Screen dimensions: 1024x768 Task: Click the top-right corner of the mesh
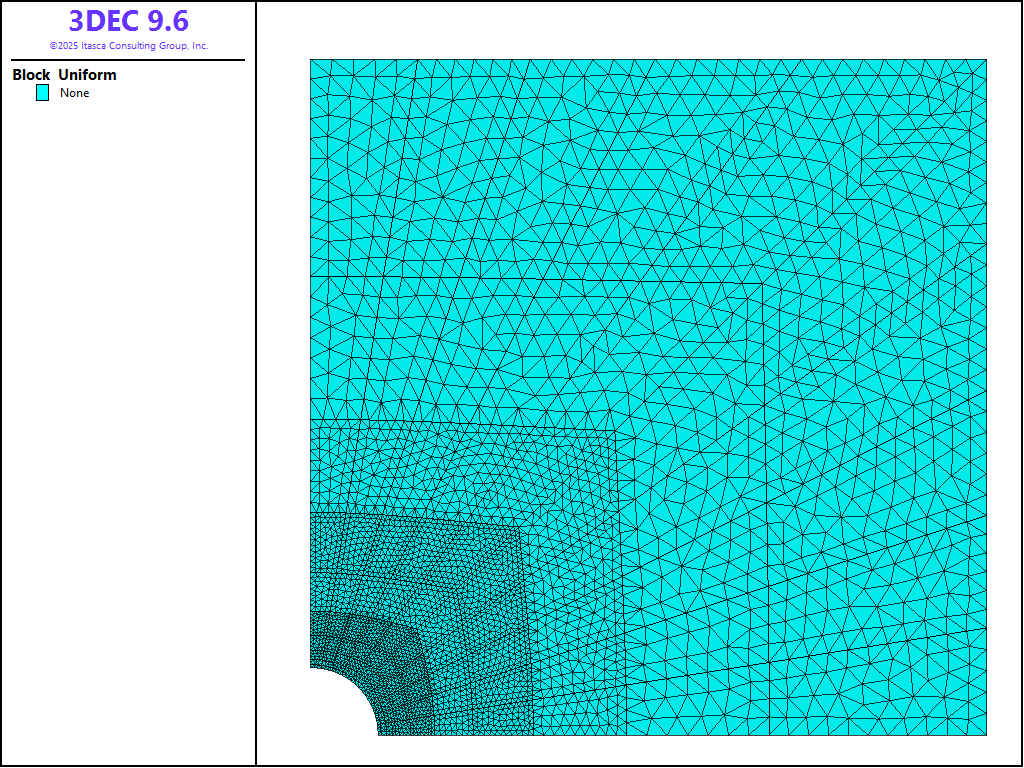(x=985, y=61)
